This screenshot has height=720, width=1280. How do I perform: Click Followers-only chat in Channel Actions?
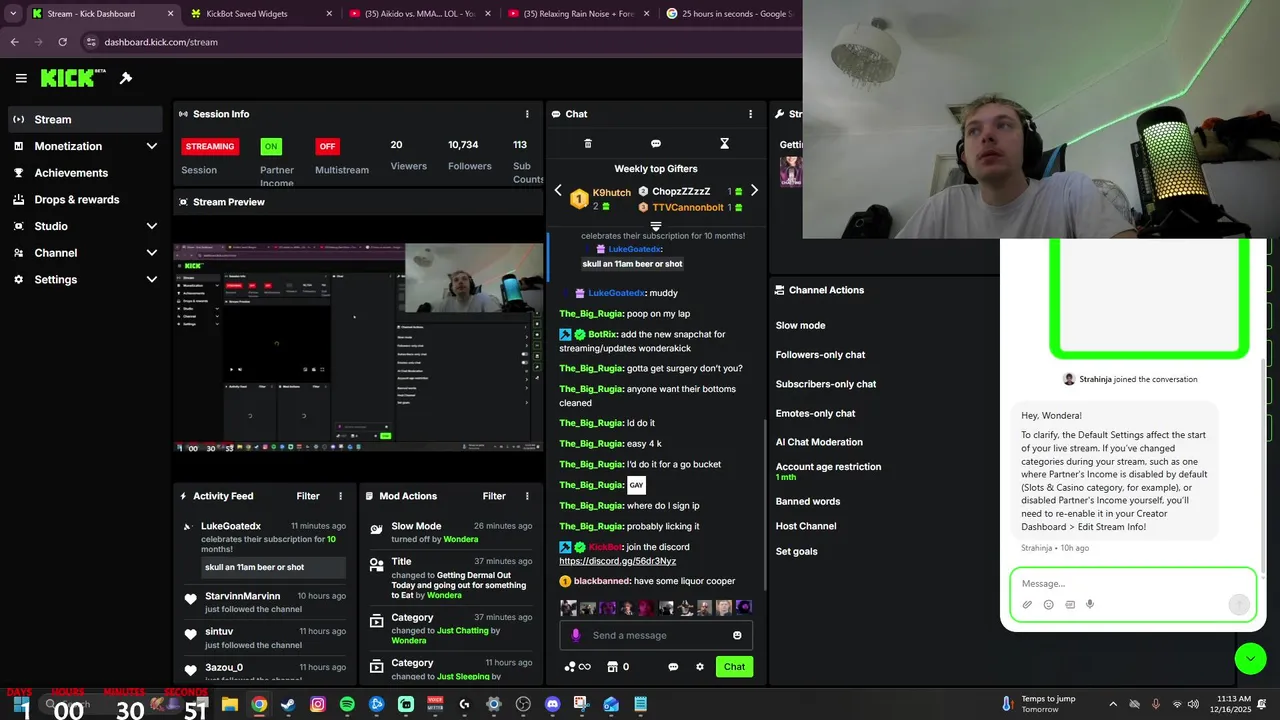pyautogui.click(x=820, y=354)
